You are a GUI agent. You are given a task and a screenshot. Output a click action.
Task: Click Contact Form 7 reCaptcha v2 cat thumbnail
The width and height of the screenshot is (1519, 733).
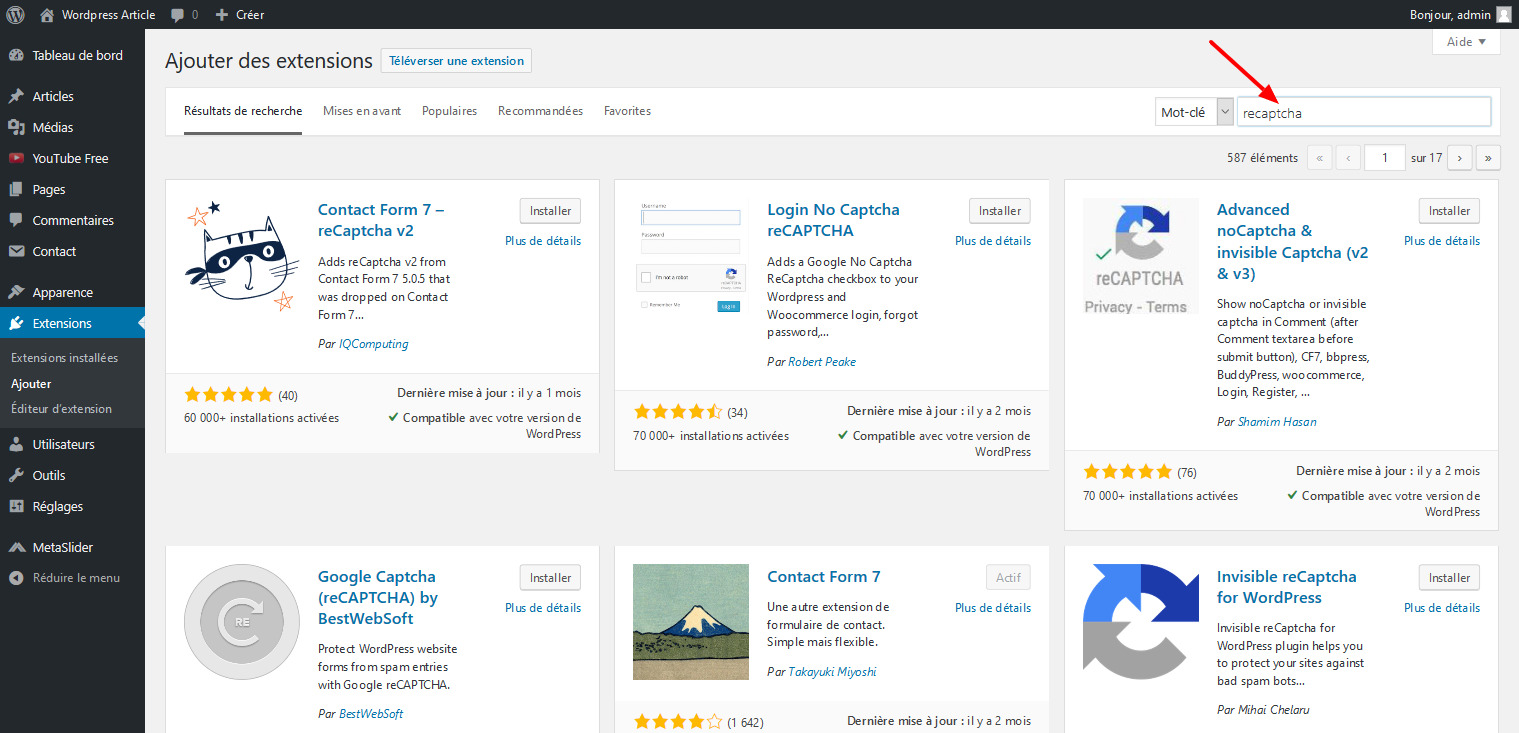pyautogui.click(x=241, y=258)
